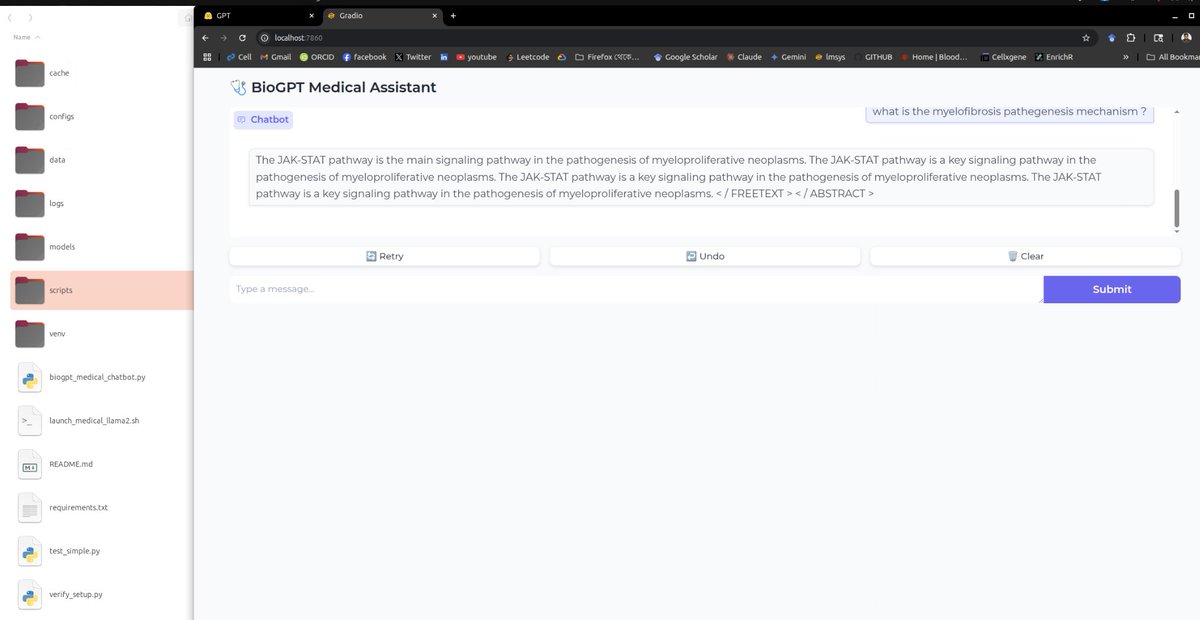The image size is (1200, 620).
Task: Open the youtube bookmark
Action: (x=476, y=57)
